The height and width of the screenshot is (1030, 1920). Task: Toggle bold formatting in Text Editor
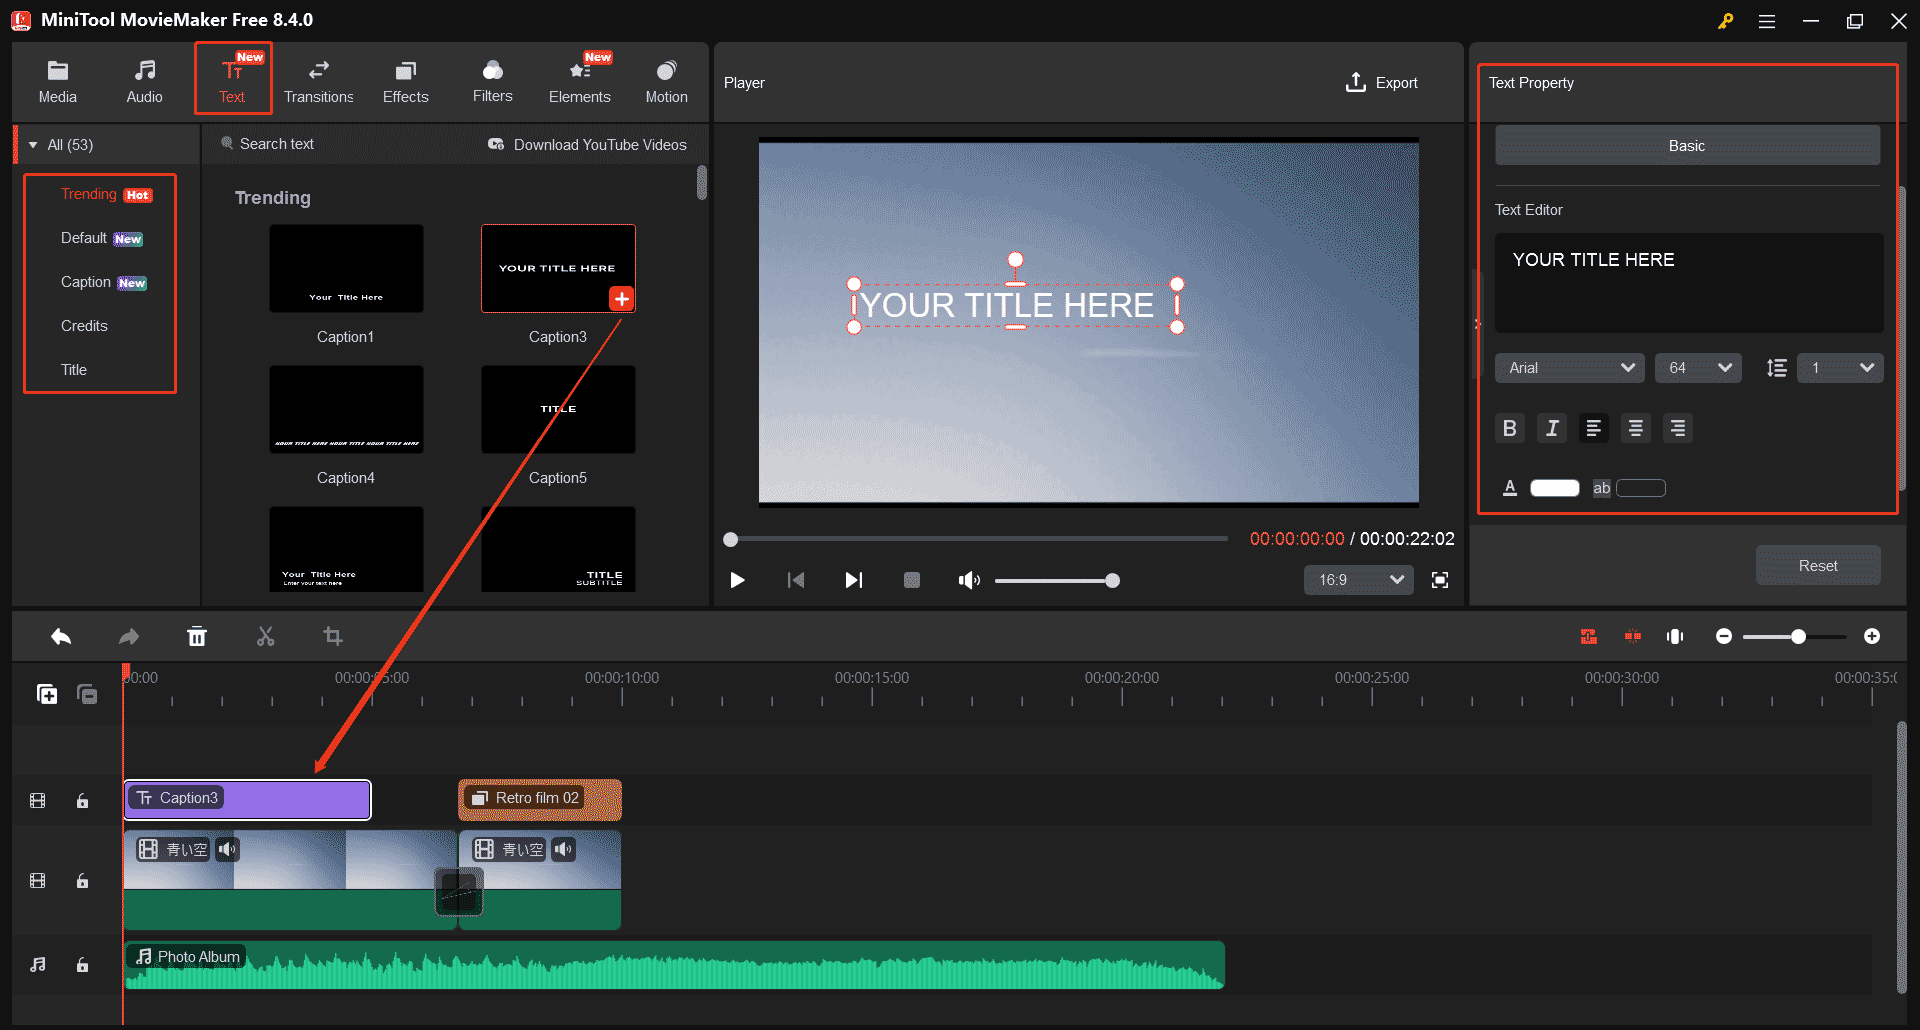click(1509, 428)
